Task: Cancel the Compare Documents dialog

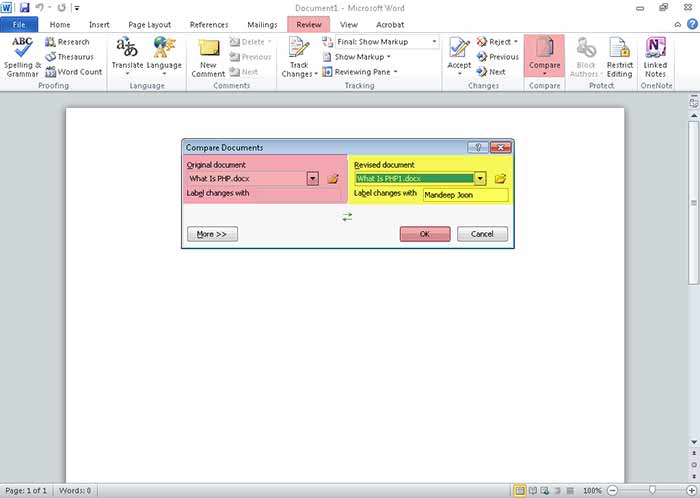Action: point(482,234)
